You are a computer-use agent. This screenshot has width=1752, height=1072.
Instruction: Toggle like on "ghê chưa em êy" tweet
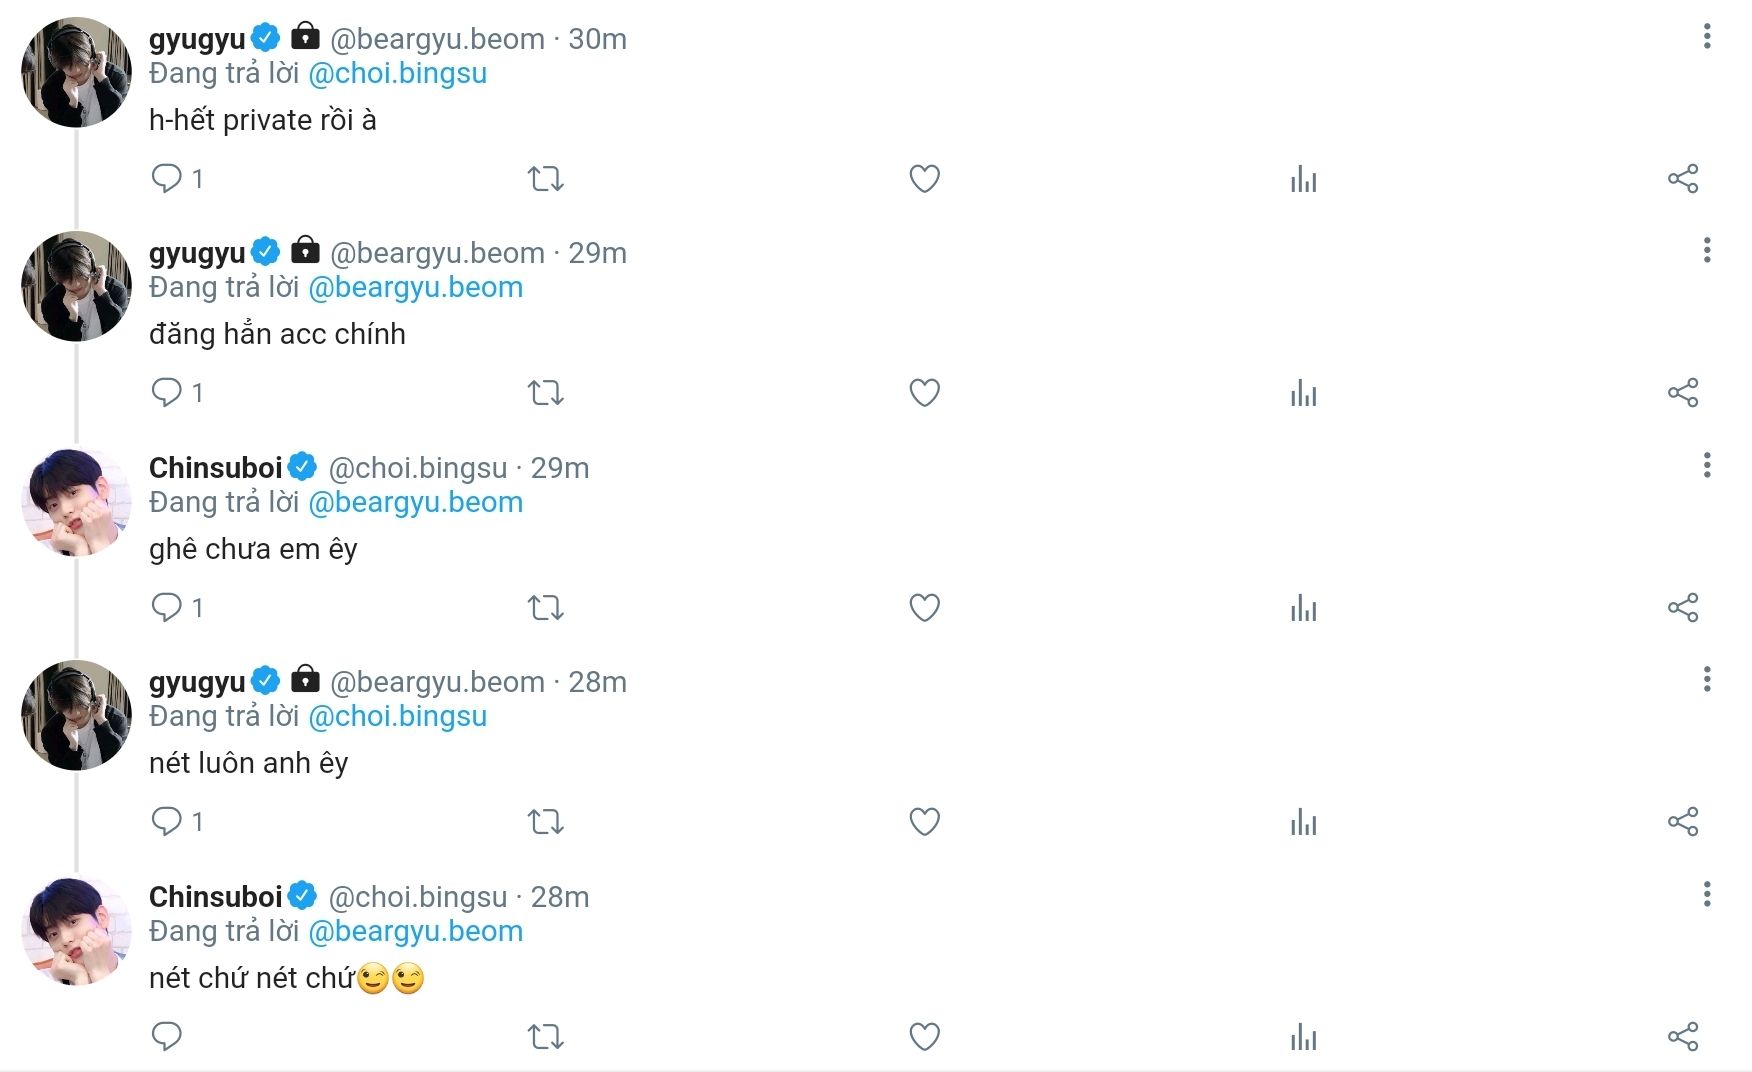point(924,607)
